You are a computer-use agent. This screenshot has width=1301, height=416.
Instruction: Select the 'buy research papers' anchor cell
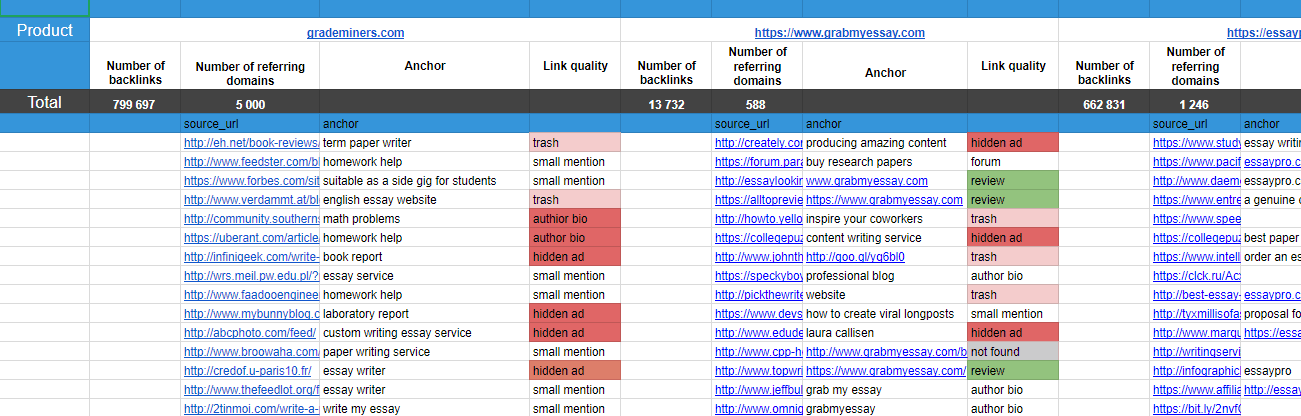tap(885, 162)
